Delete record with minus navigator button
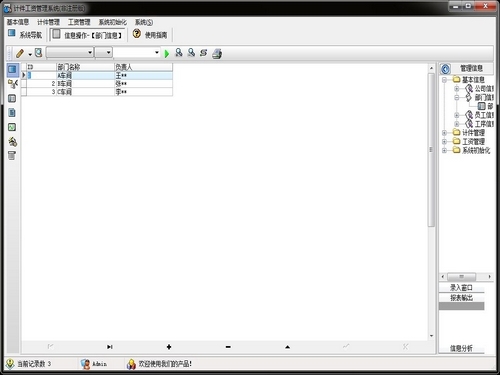The image size is (500, 375). click(x=228, y=347)
